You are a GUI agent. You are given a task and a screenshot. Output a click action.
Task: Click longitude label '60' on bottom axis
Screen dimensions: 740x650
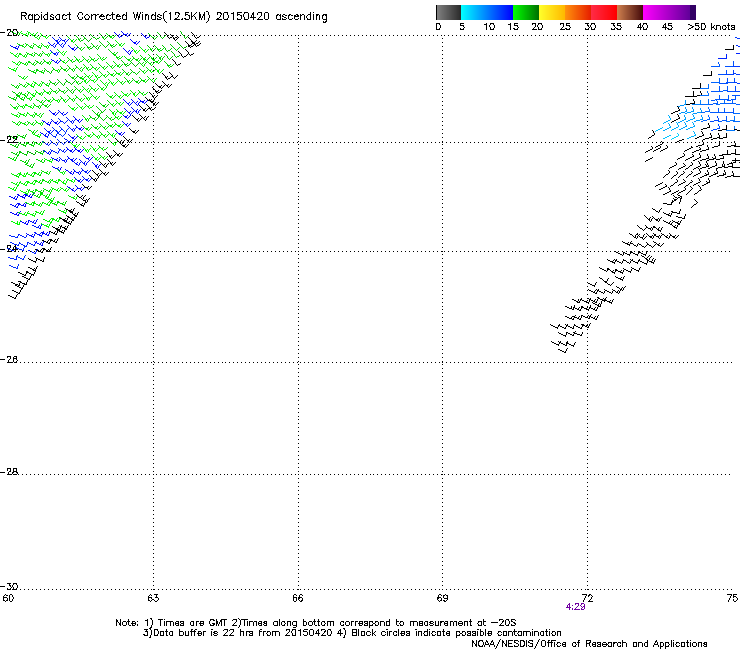[x=8, y=599]
